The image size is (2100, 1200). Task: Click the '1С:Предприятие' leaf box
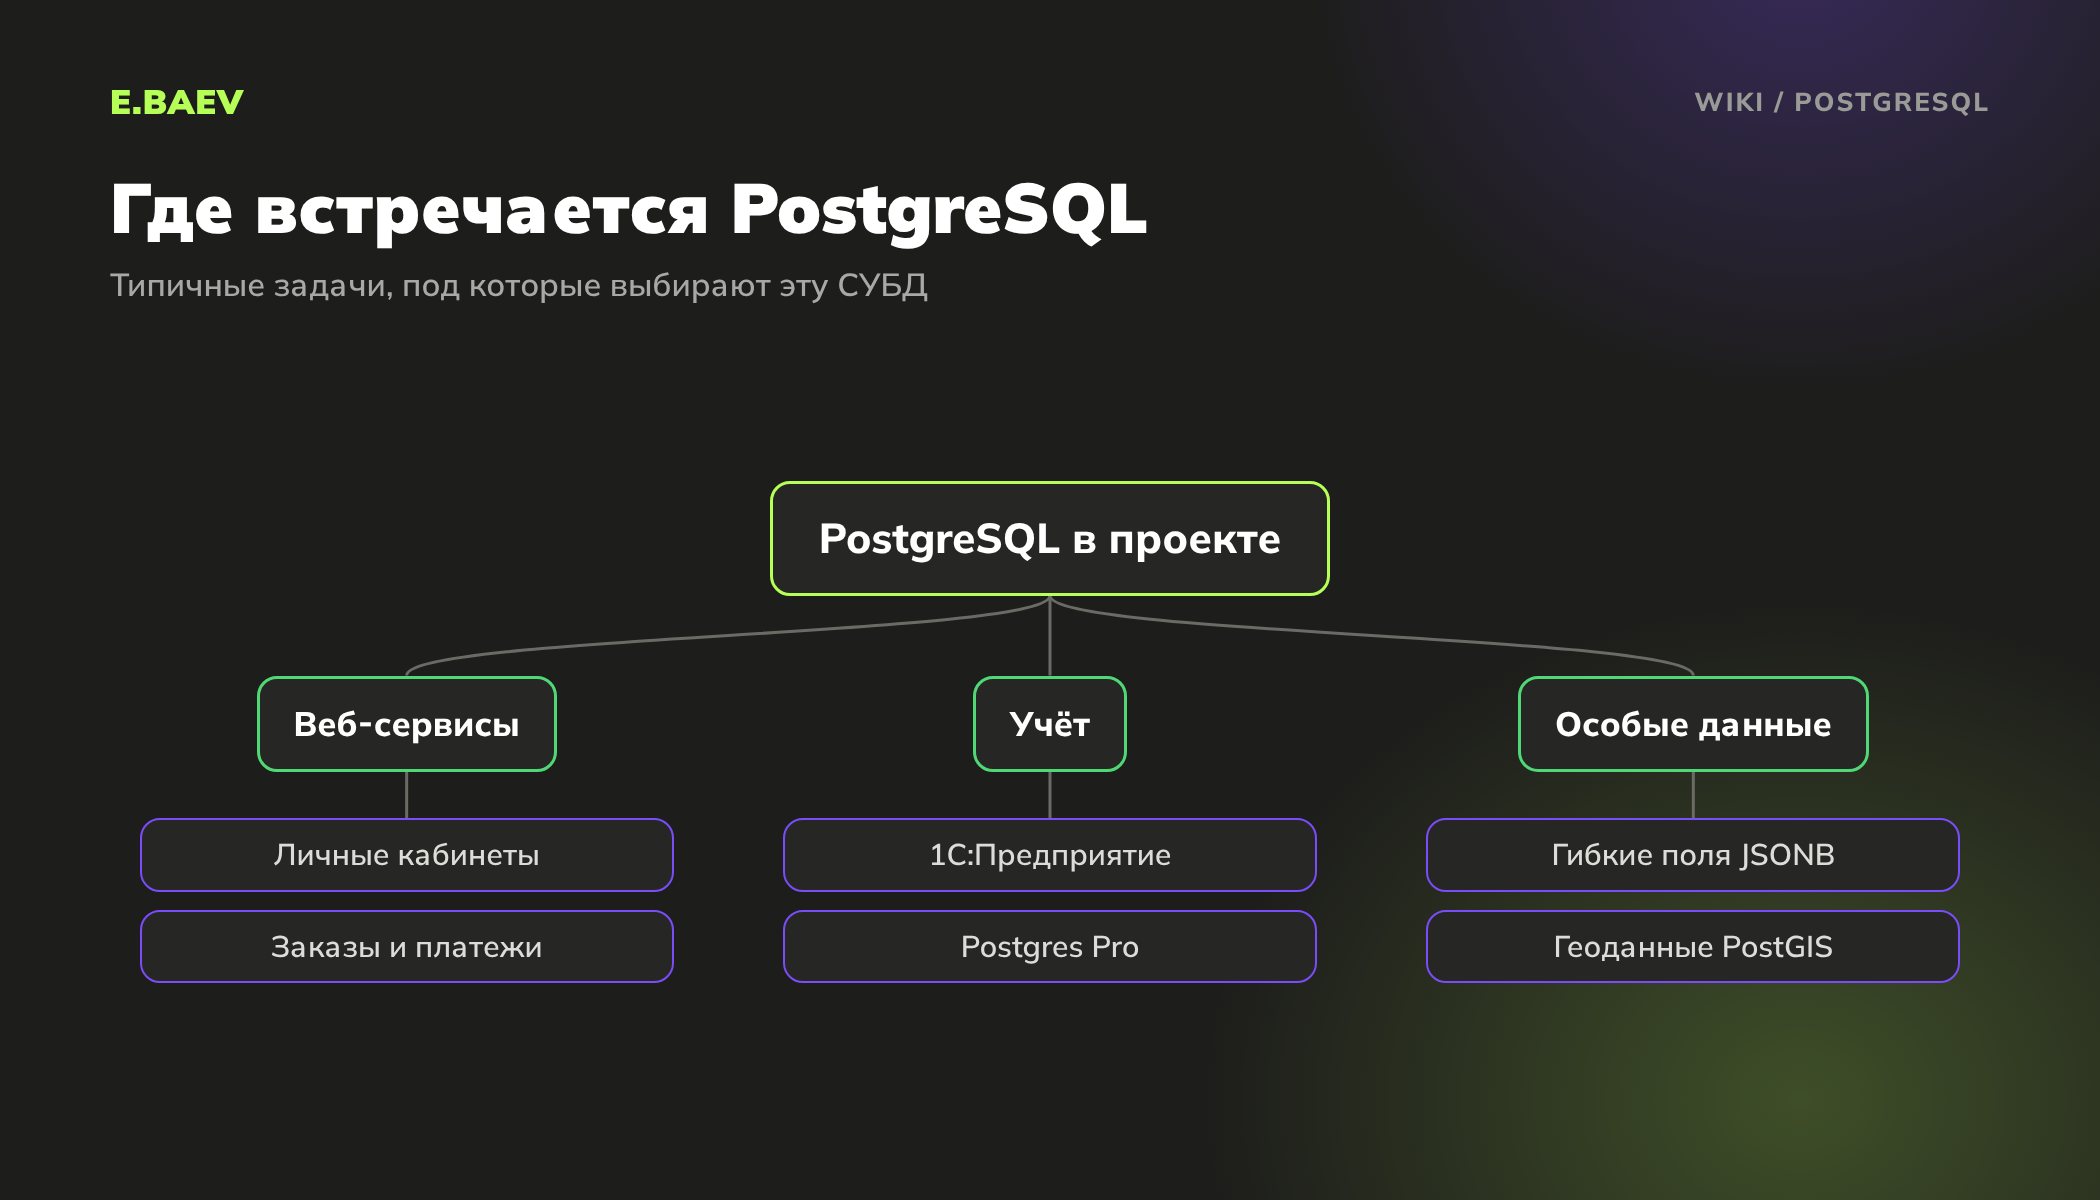coord(1050,855)
